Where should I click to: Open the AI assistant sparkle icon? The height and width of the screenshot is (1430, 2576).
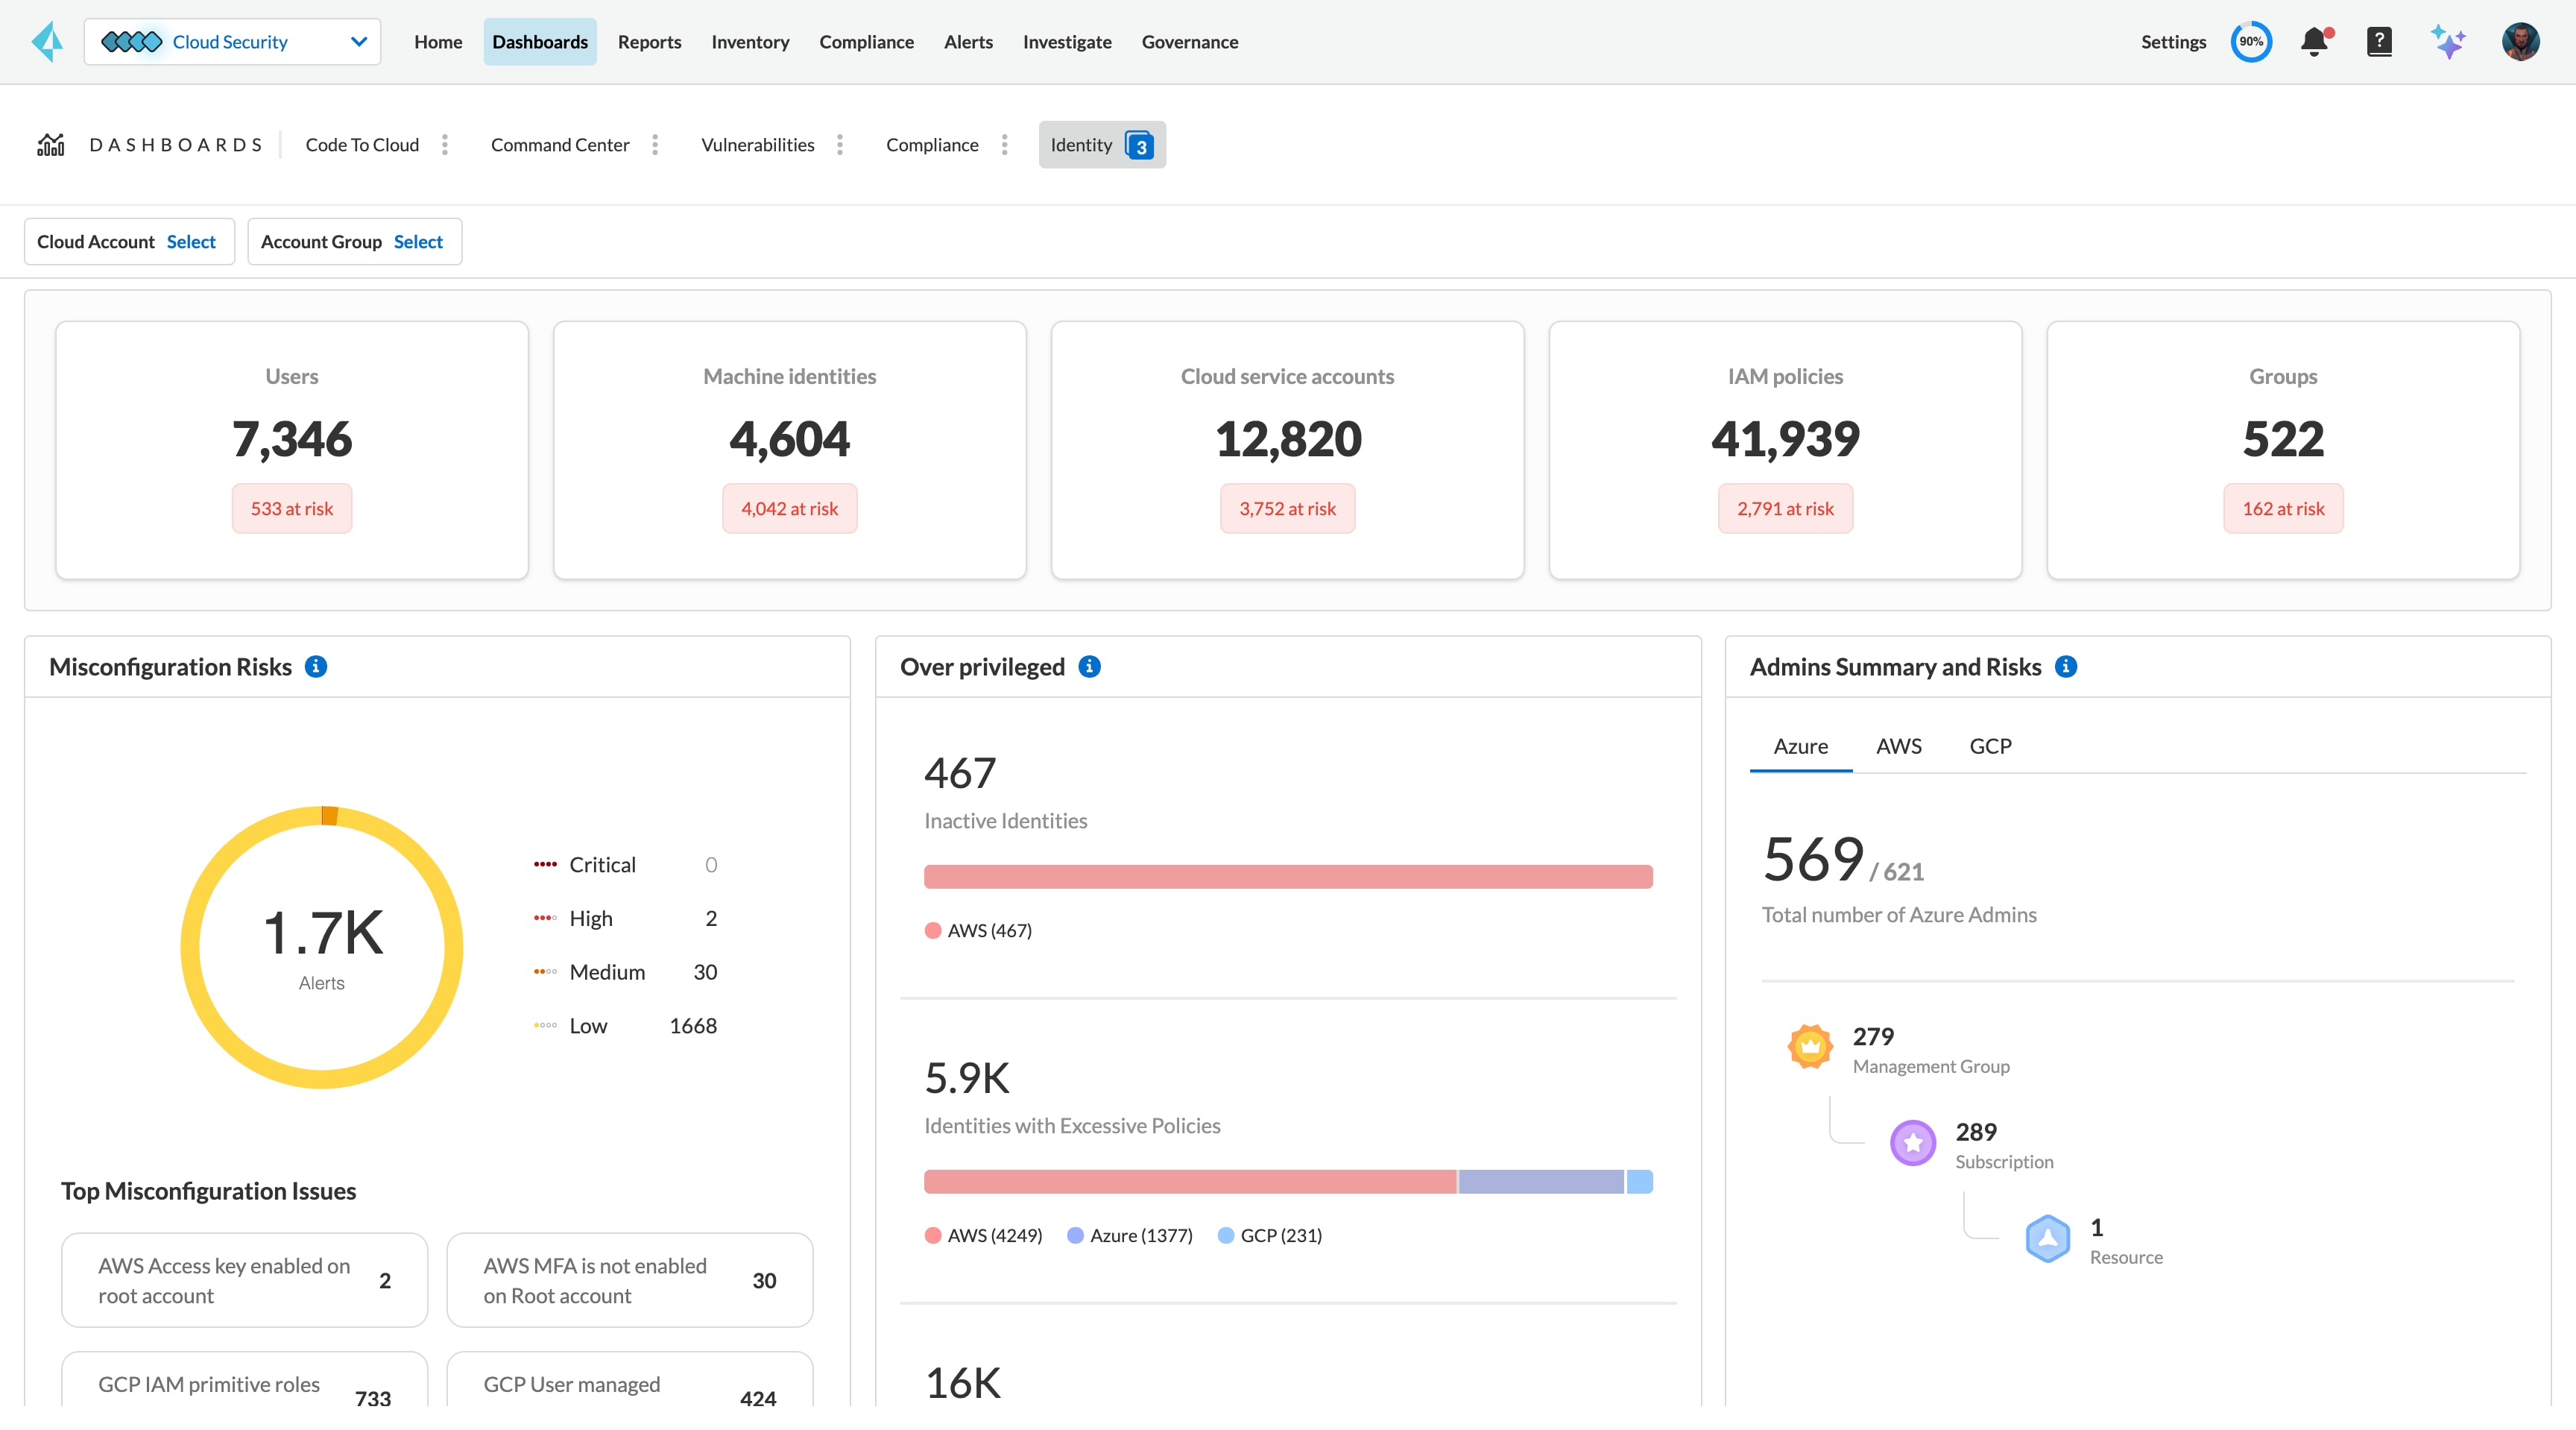click(2448, 39)
